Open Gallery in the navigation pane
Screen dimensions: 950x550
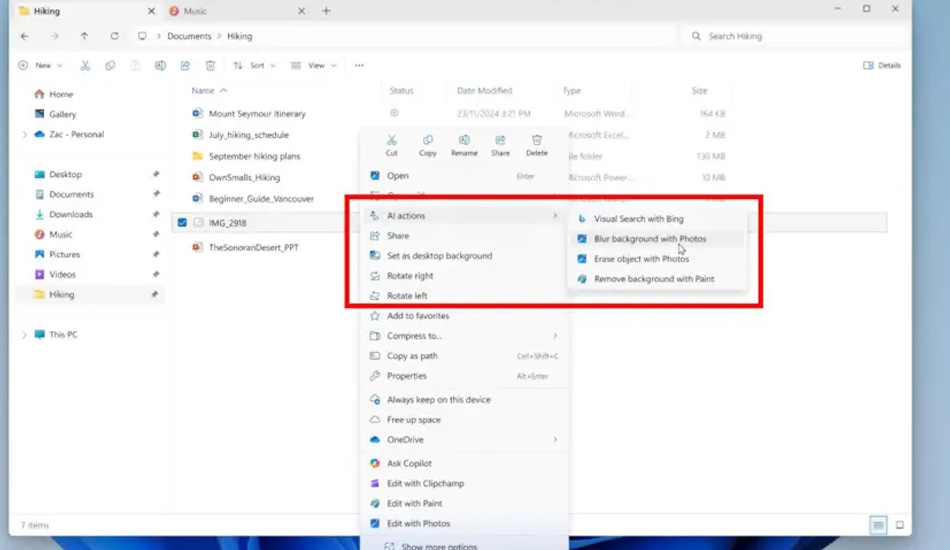62,114
